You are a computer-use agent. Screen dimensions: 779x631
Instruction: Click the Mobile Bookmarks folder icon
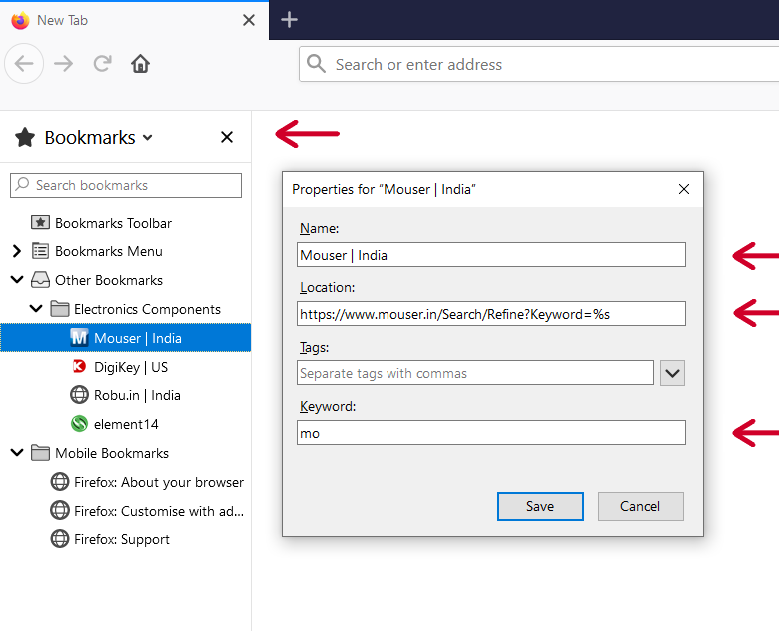(40, 453)
